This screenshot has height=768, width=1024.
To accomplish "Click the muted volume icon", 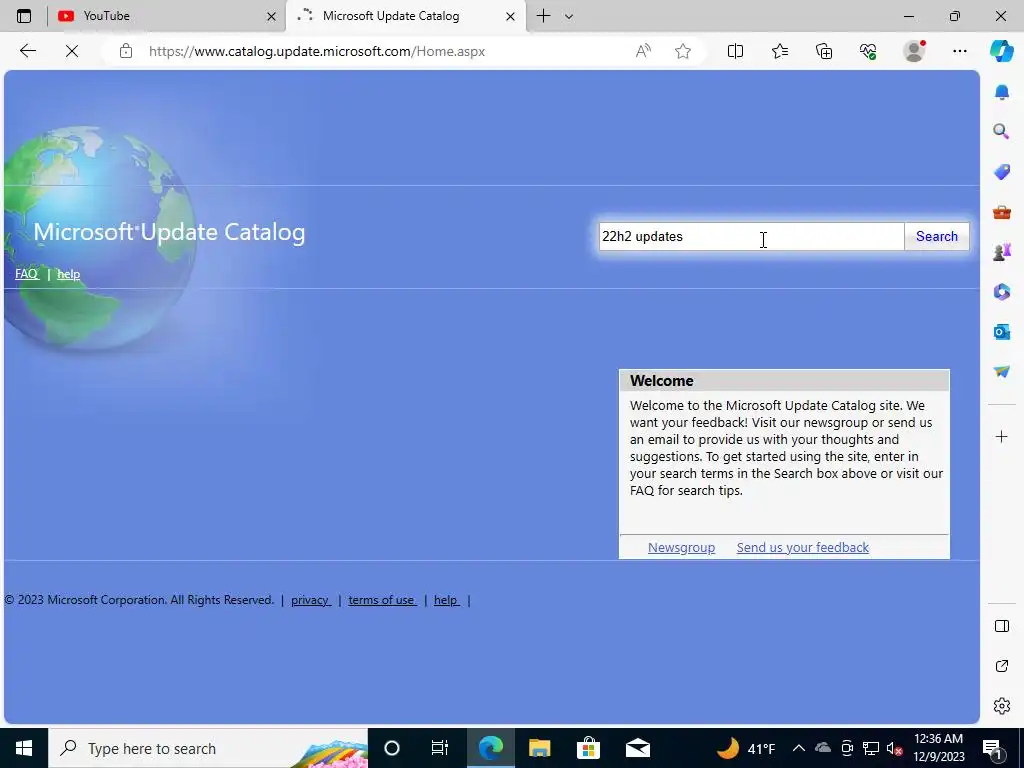I will (895, 748).
